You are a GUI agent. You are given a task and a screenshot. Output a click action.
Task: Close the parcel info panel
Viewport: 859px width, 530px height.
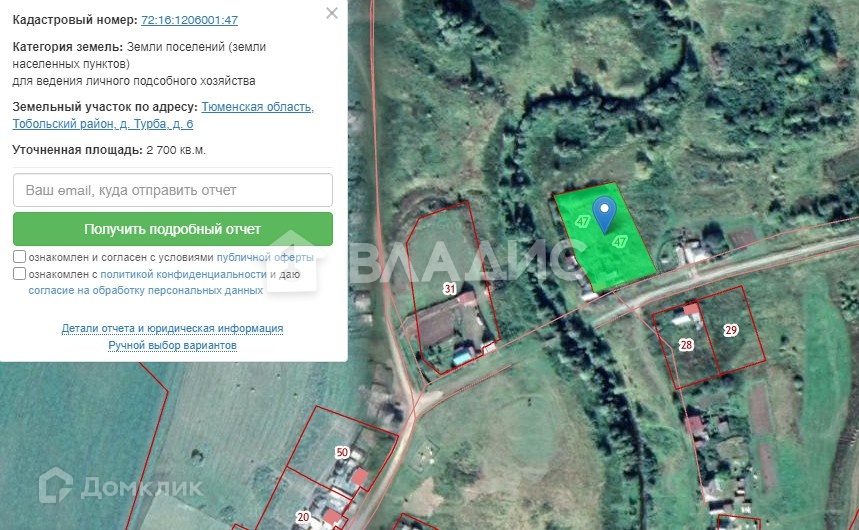coord(331,13)
